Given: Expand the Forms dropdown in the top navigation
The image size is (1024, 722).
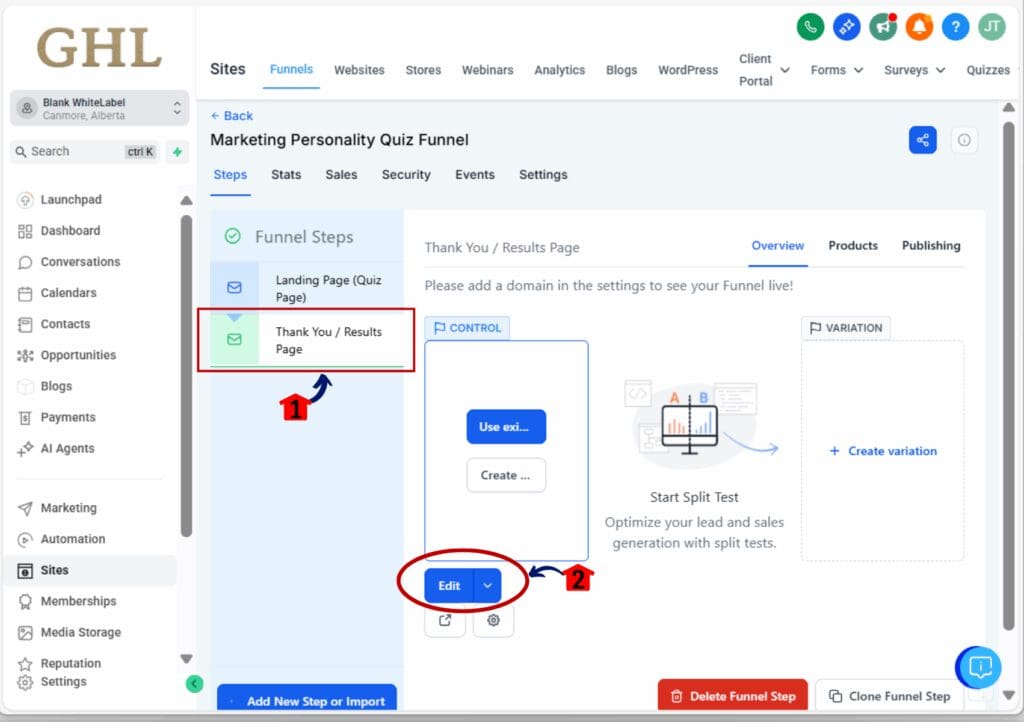Looking at the screenshot, I should (x=836, y=70).
